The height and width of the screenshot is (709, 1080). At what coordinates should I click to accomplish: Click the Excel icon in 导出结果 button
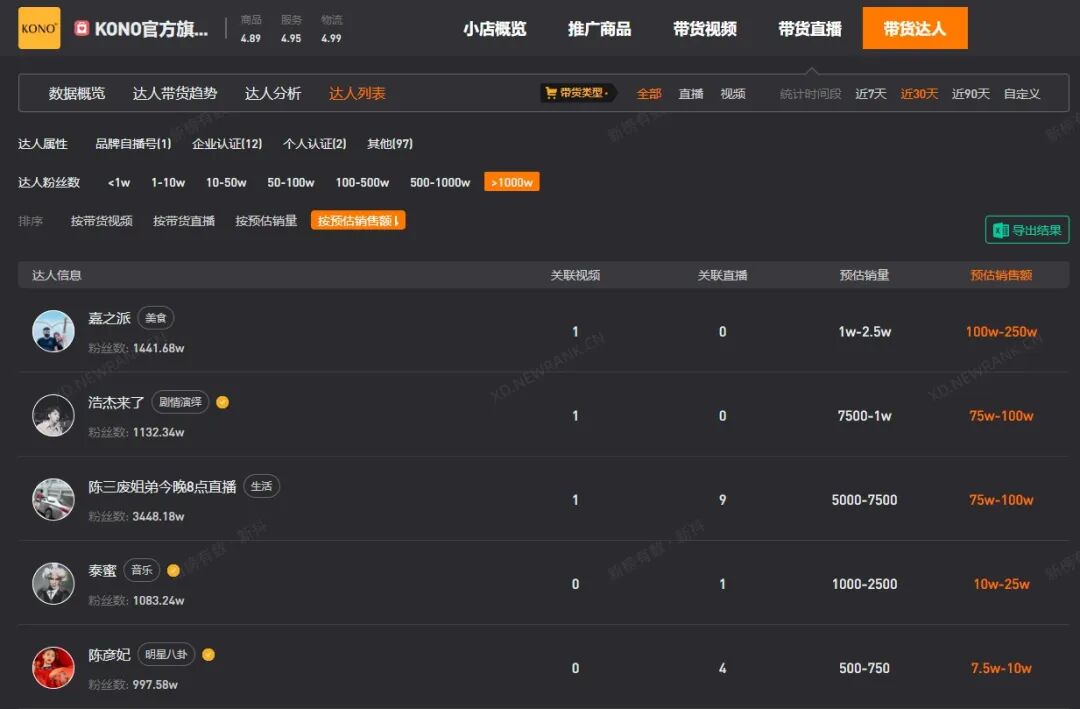click(1001, 230)
